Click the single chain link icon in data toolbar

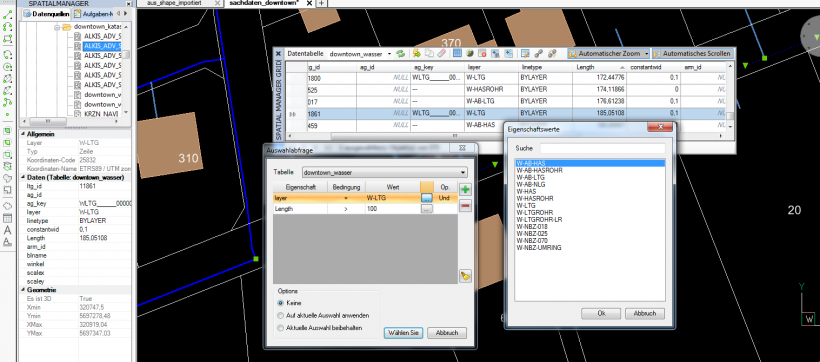coord(538,53)
